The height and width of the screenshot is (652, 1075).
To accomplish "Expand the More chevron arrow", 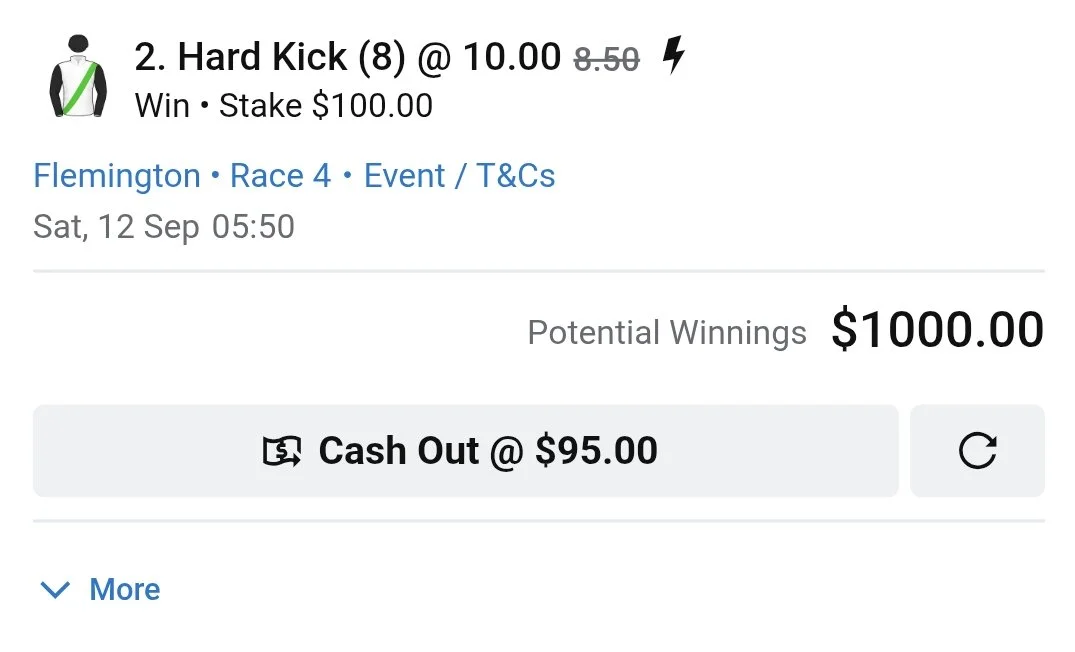I will (x=55, y=590).
